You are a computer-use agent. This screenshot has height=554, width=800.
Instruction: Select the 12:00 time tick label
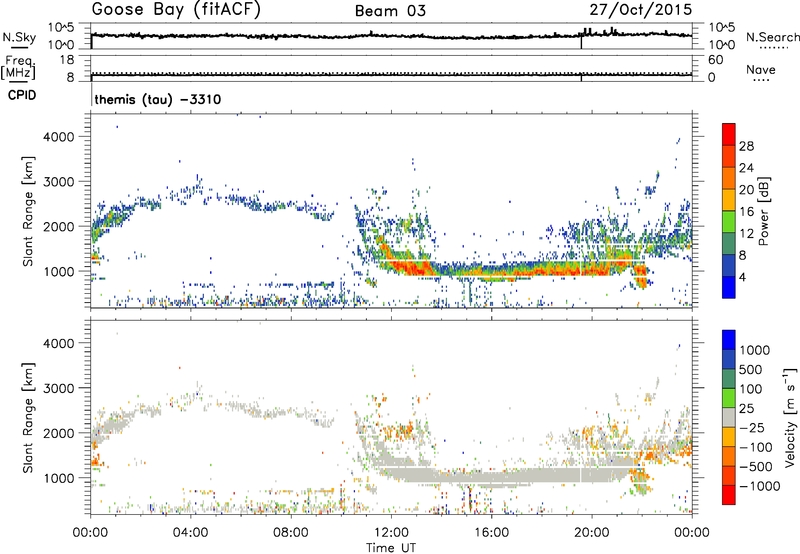coord(391,533)
